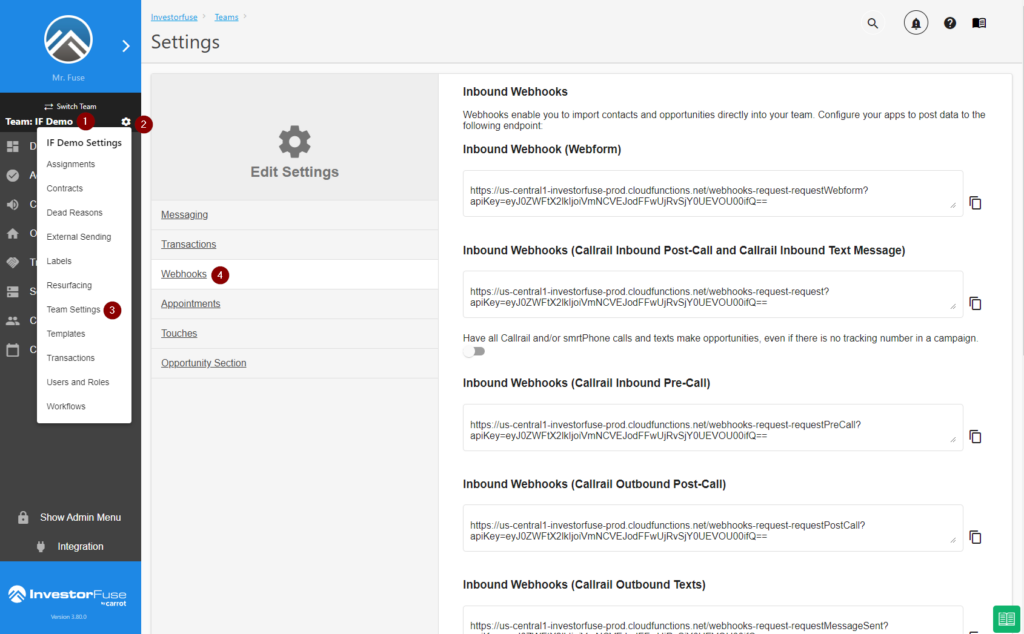The height and width of the screenshot is (634, 1024).
Task: Click the Webform webhook URL field
Action: [712, 193]
